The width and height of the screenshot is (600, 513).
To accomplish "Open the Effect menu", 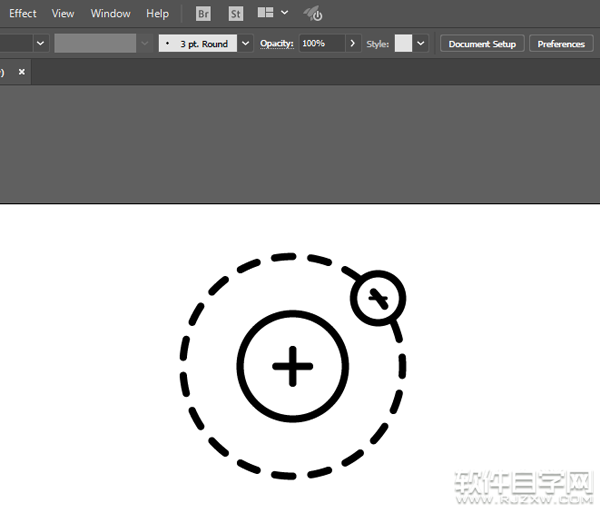I will [23, 14].
